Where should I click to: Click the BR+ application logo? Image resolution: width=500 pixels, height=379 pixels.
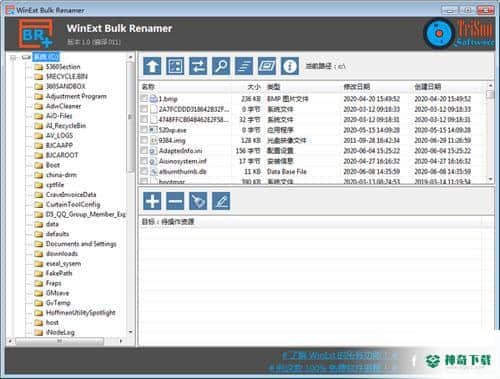click(36, 34)
